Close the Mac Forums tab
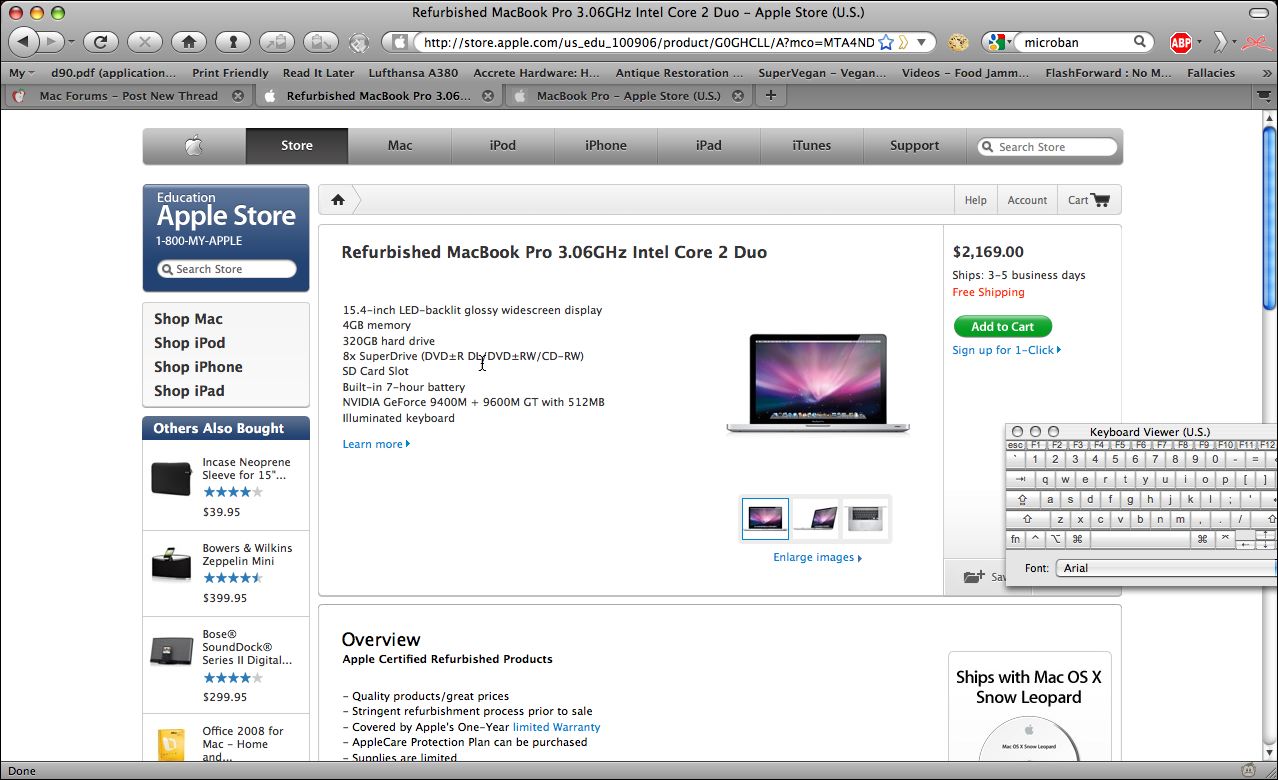 click(x=238, y=96)
